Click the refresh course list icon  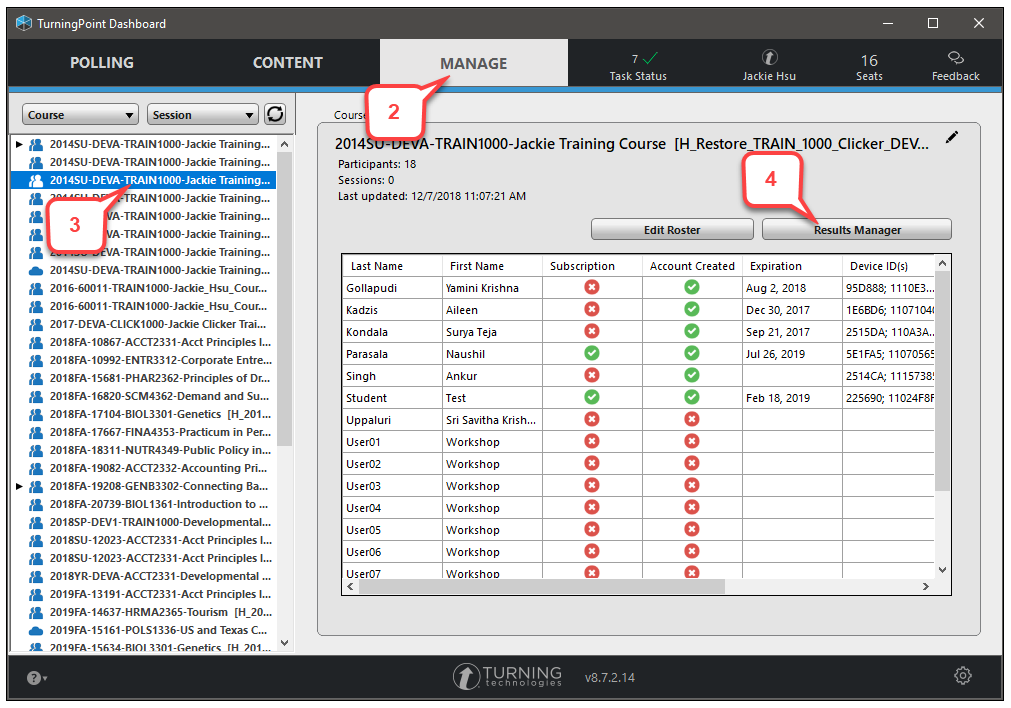tap(275, 114)
